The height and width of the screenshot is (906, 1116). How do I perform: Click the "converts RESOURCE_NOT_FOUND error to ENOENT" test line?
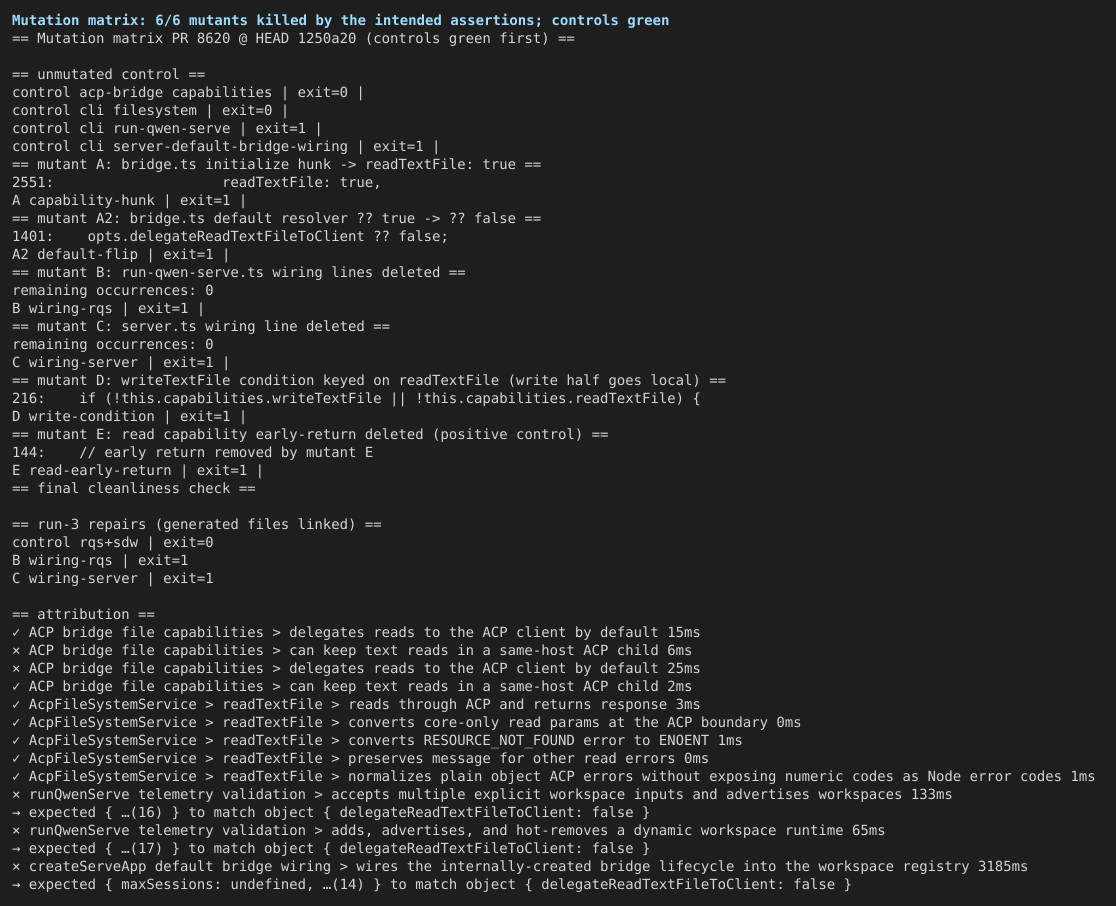pos(377,740)
